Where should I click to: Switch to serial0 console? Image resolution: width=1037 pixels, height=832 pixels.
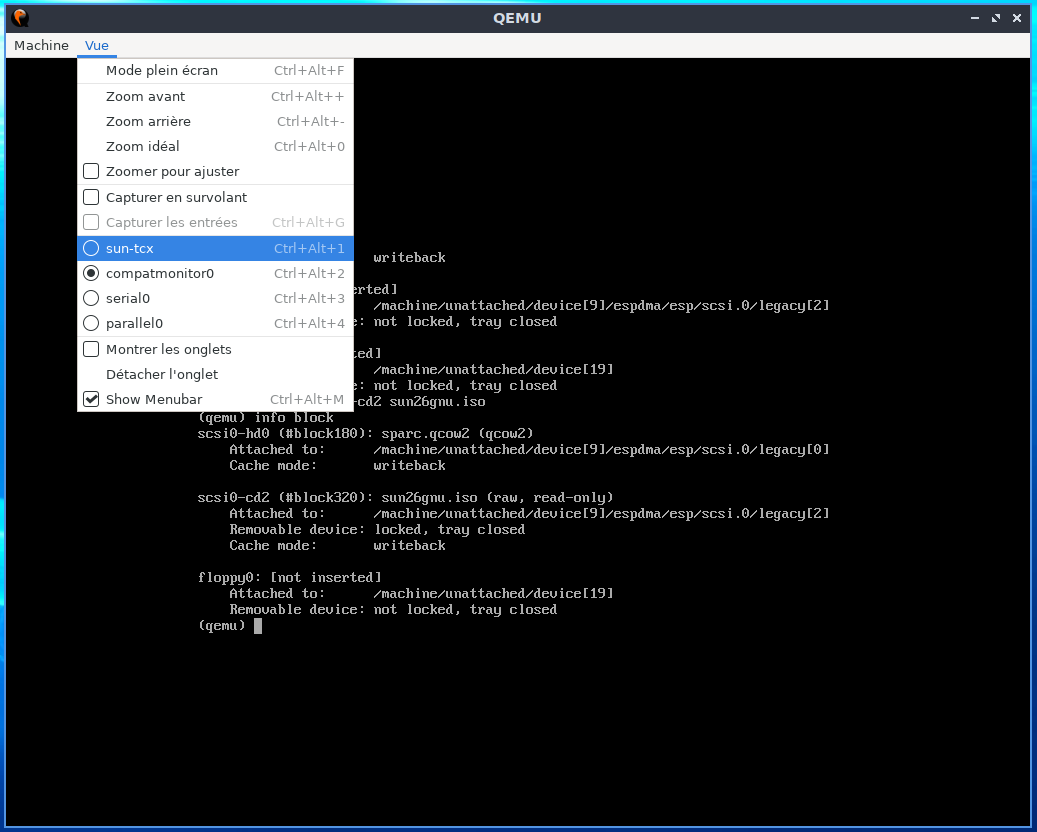point(216,299)
